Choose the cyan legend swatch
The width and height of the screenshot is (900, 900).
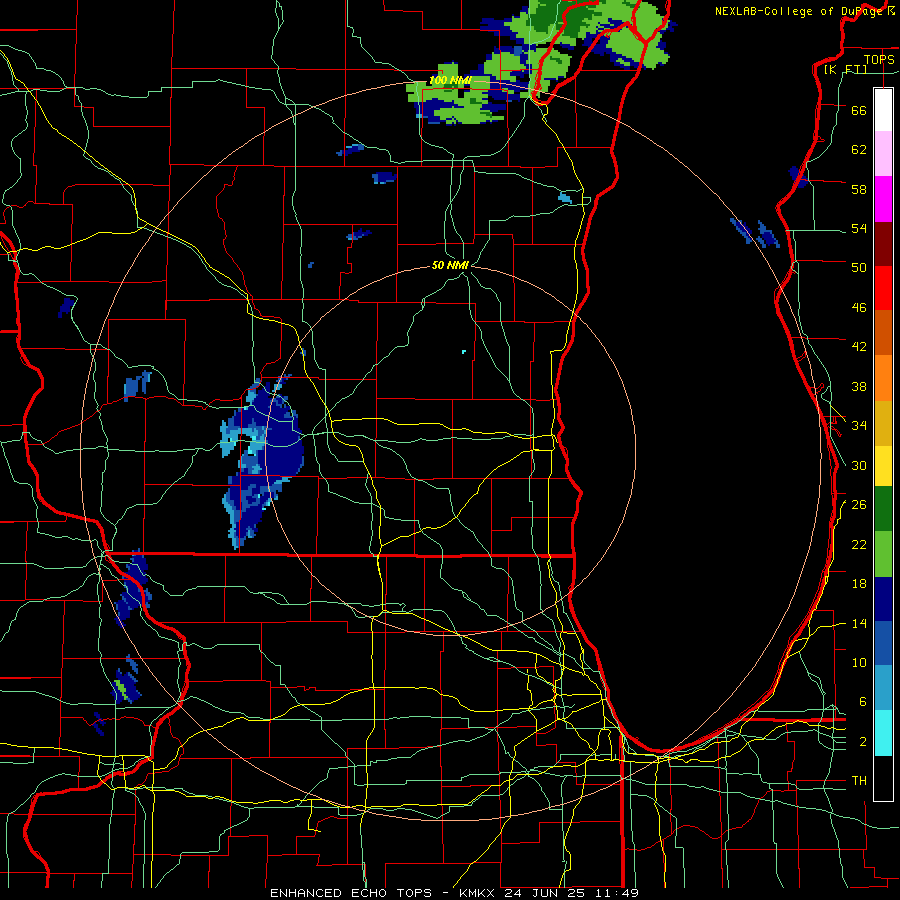(x=883, y=733)
